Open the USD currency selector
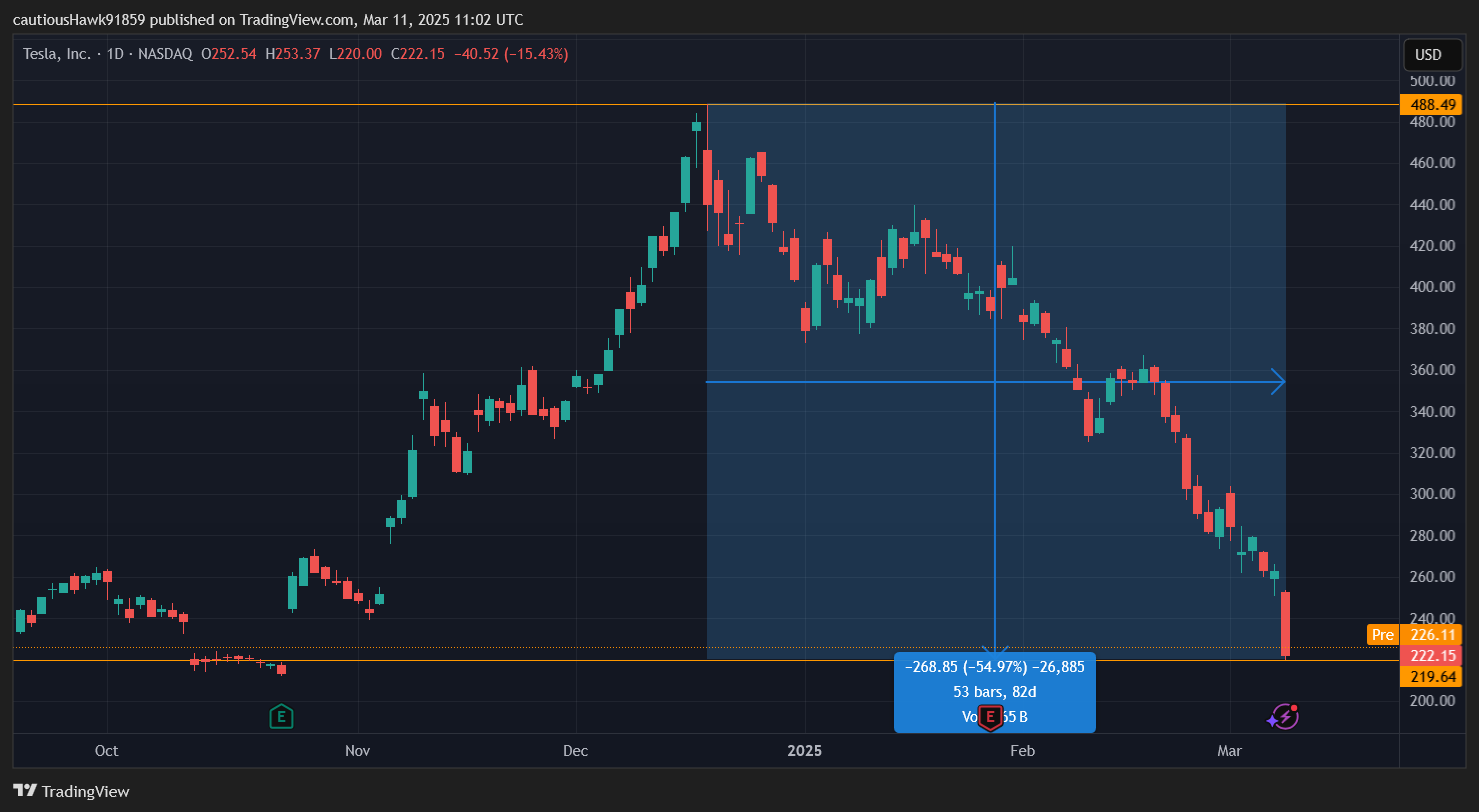 1432,55
